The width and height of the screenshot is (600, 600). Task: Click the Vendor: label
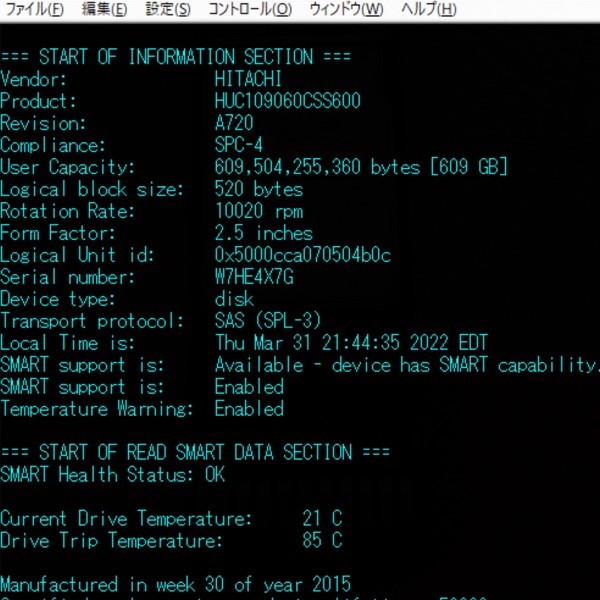pyautogui.click(x=33, y=79)
